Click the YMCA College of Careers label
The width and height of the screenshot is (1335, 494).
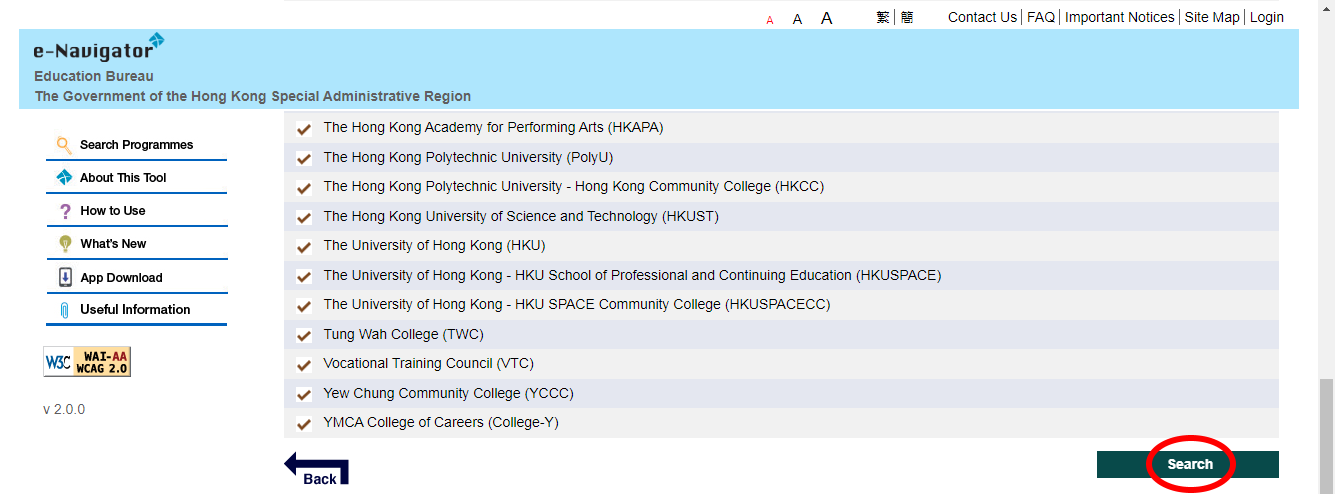pyautogui.click(x=441, y=422)
